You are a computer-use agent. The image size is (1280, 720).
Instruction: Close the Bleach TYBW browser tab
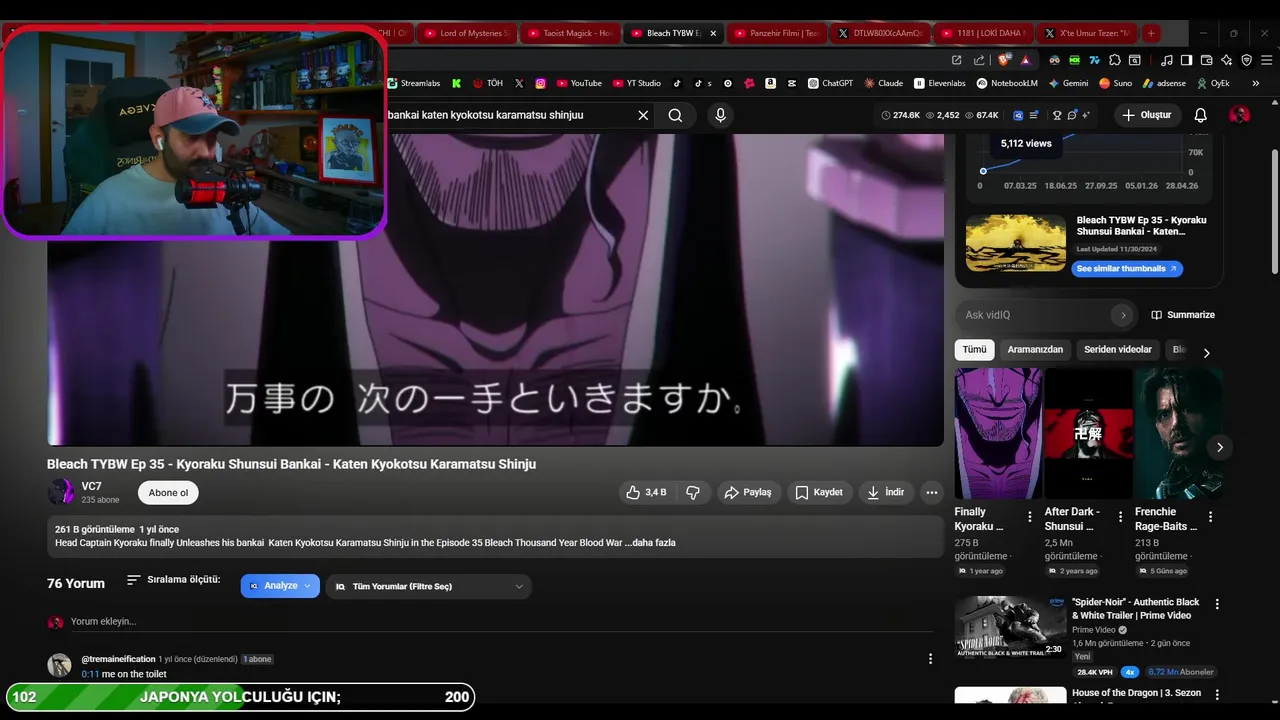click(x=713, y=33)
